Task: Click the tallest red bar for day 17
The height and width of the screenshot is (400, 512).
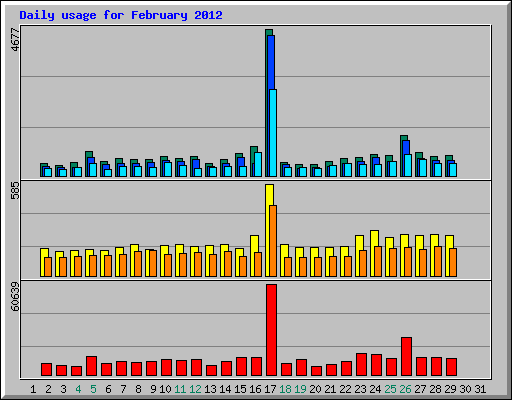Action: pyautogui.click(x=271, y=330)
